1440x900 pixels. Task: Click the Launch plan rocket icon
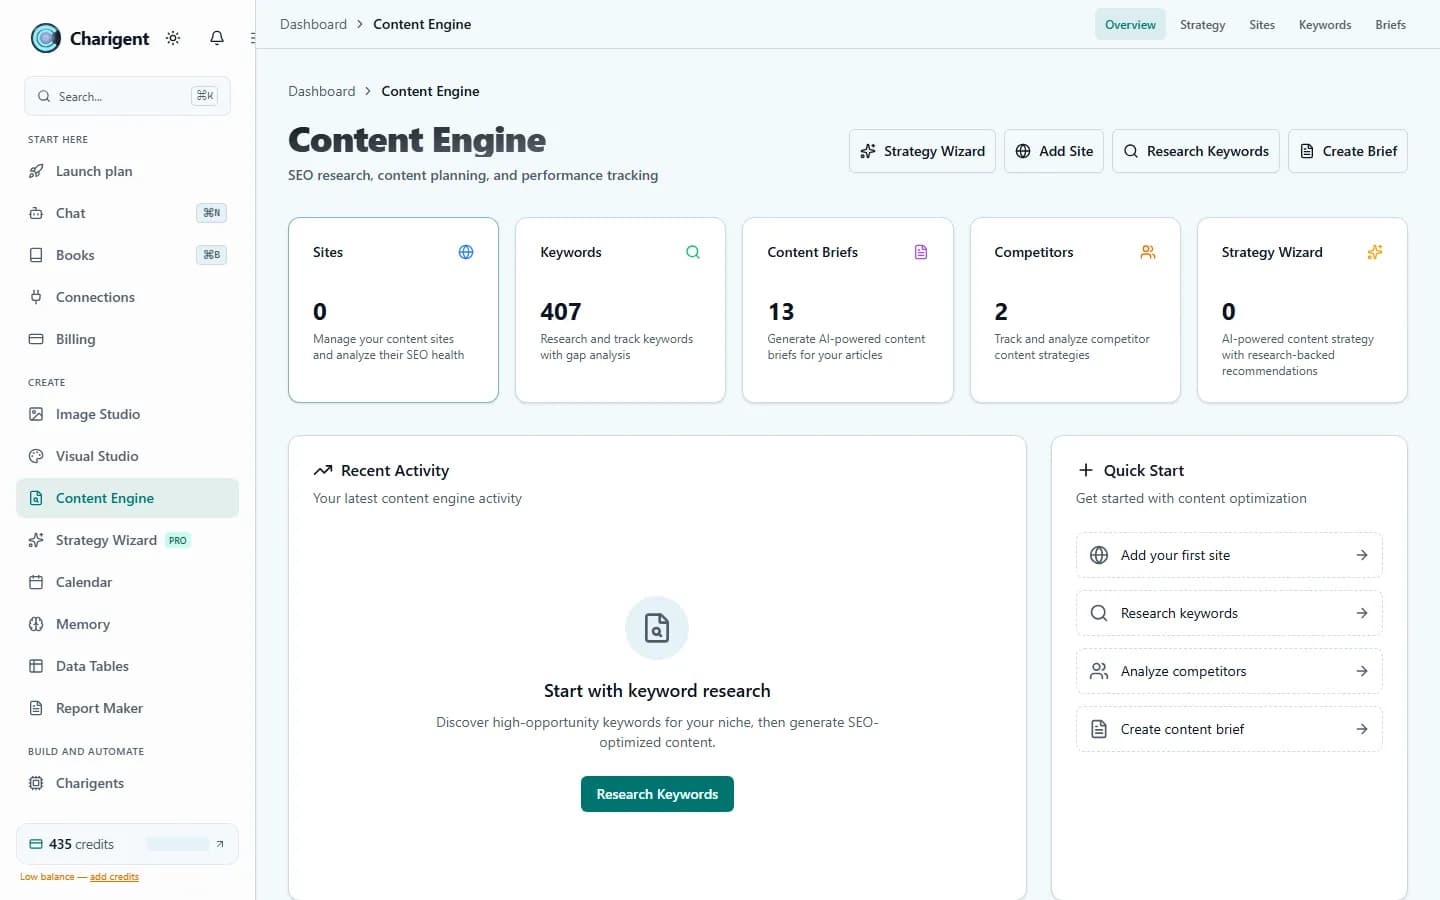(x=36, y=171)
